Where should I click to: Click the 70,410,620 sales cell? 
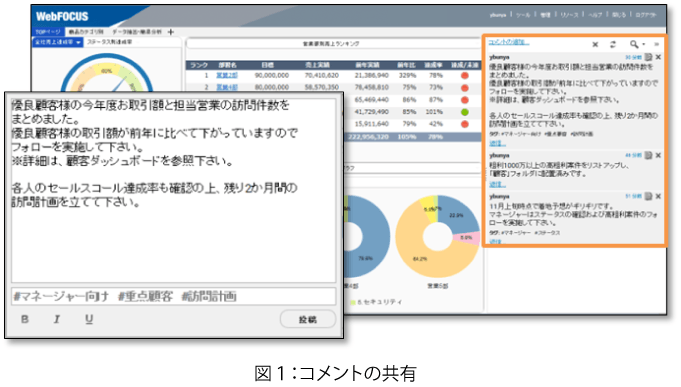(321, 76)
